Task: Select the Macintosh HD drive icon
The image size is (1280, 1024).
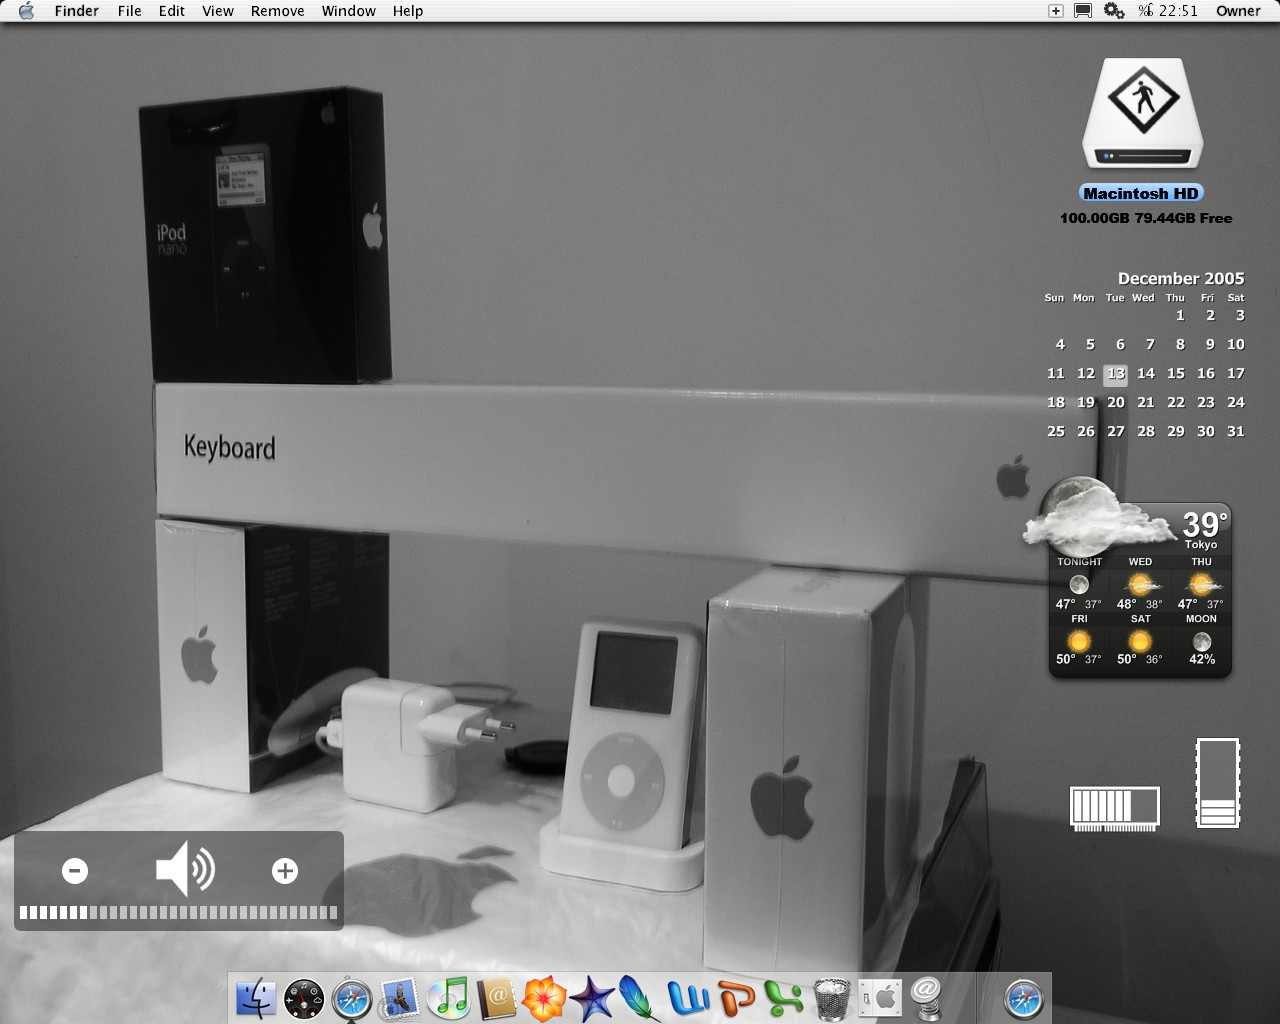Action: (1142, 113)
